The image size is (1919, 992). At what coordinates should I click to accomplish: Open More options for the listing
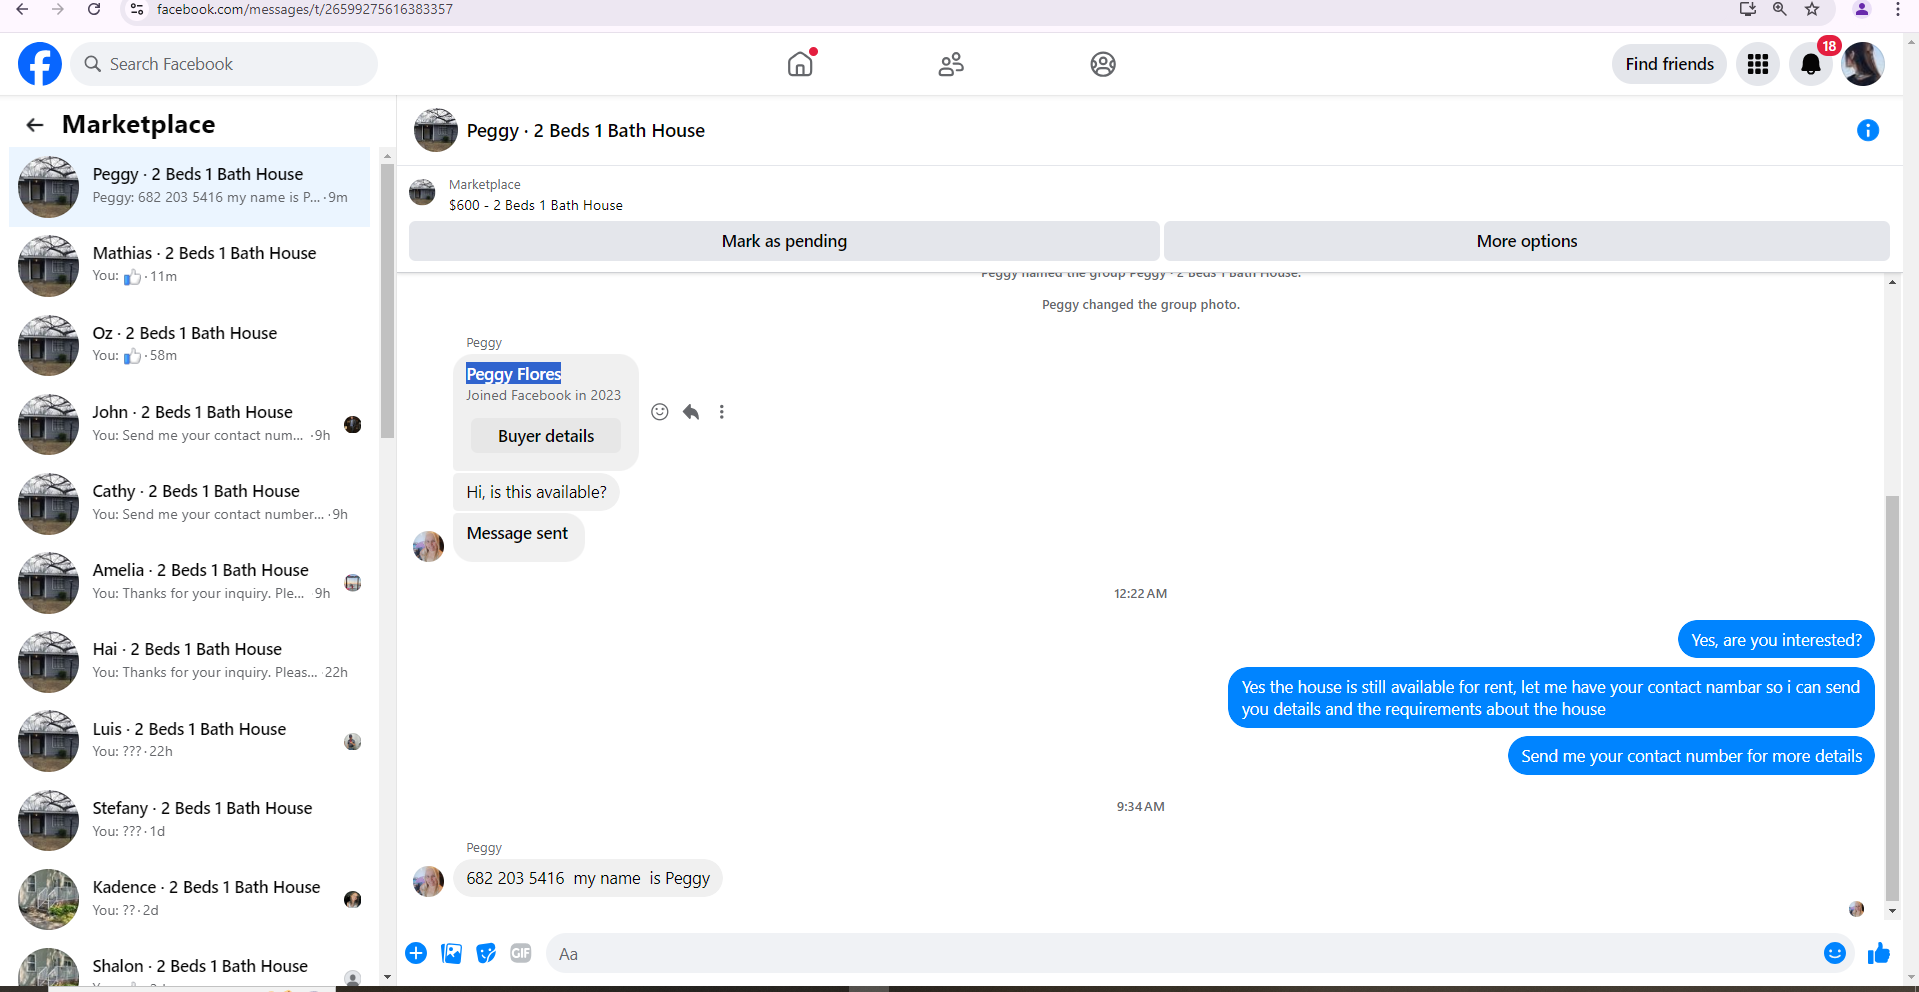click(x=1527, y=241)
